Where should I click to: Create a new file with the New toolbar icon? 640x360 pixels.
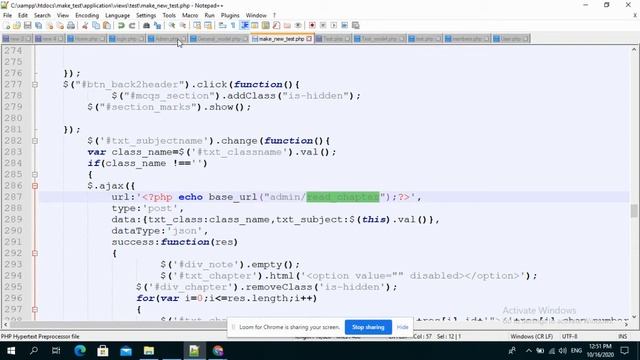(7, 25)
